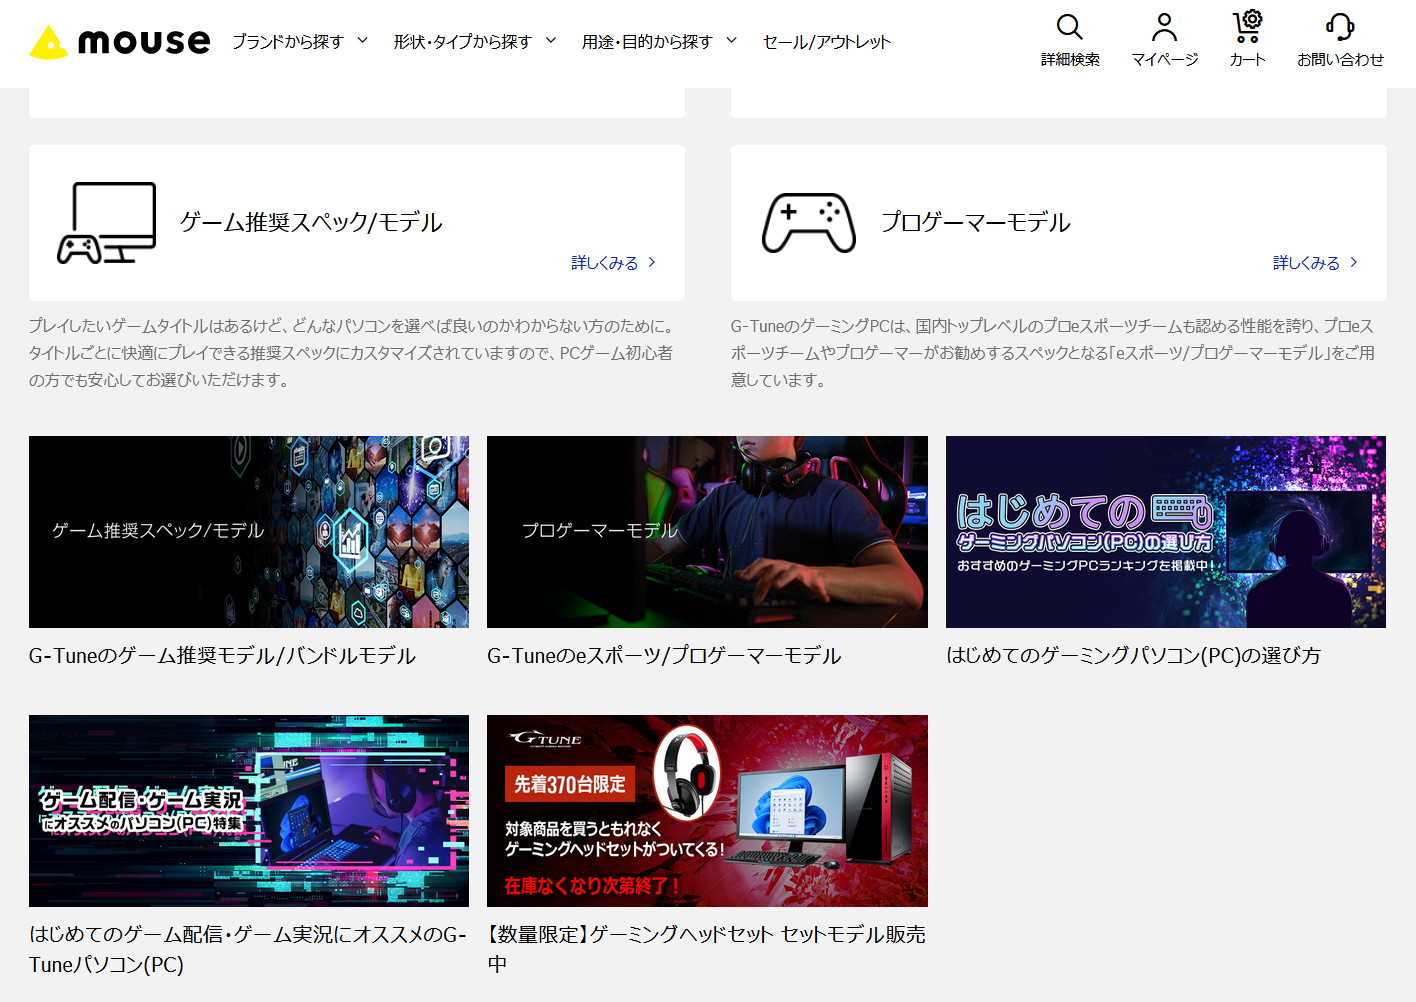The height and width of the screenshot is (1002, 1416).
Task: Open プロゲーマーモデル banner image
Action: pos(707,532)
